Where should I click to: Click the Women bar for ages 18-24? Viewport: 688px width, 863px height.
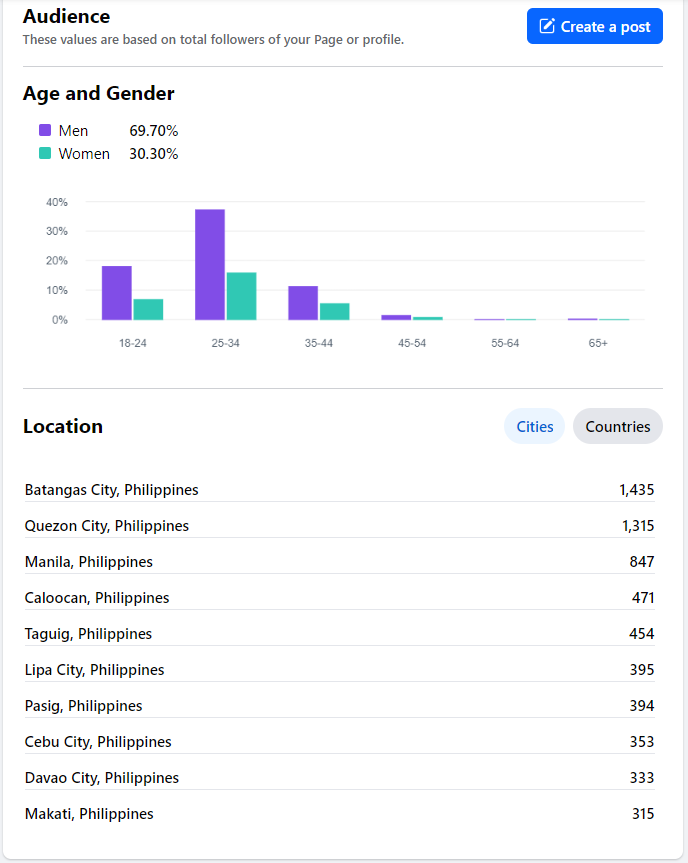point(148,309)
